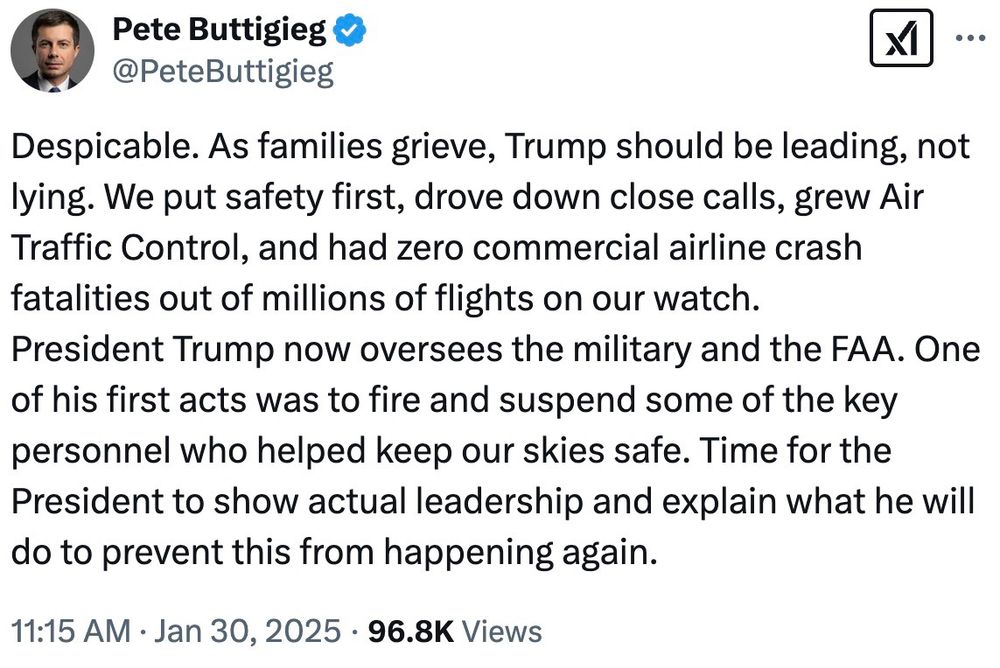Click the Jan 30, 2025 date
This screenshot has height=668, width=1000.
click(247, 631)
